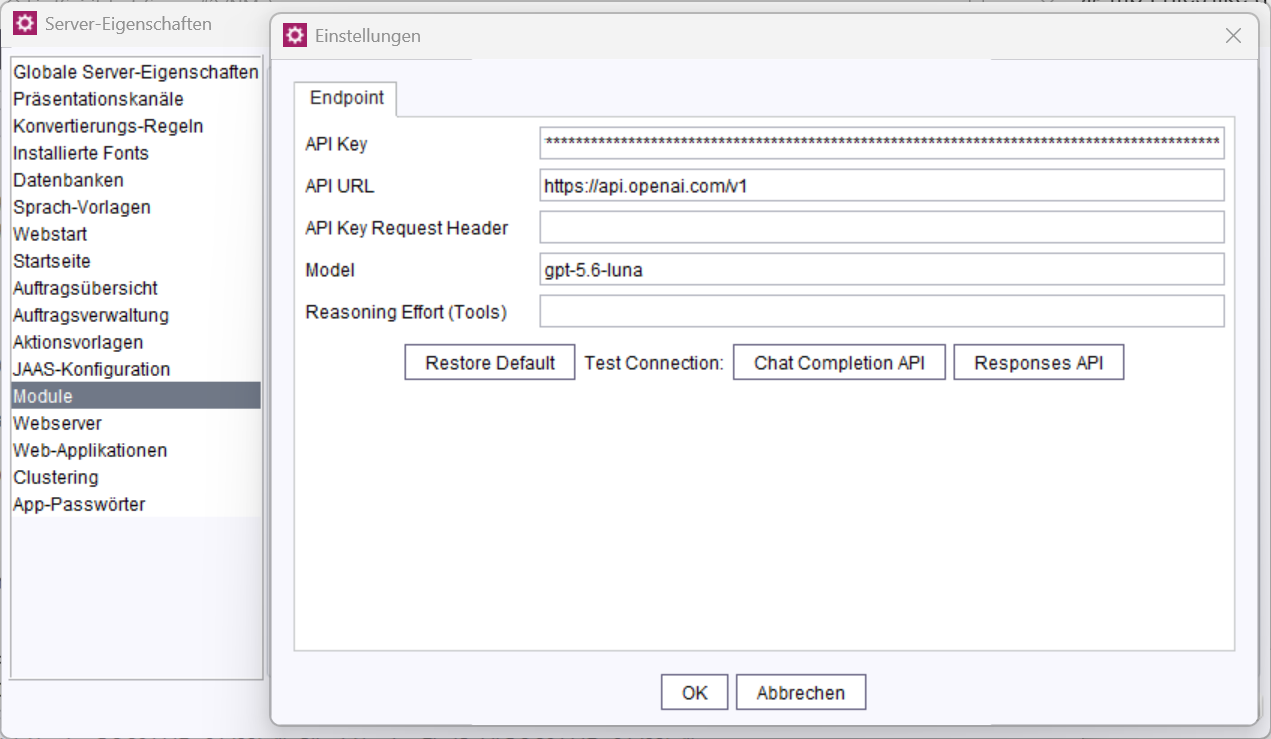Click the Einstellungen title text
Screen dimensions: 1271x739
coord(368,36)
